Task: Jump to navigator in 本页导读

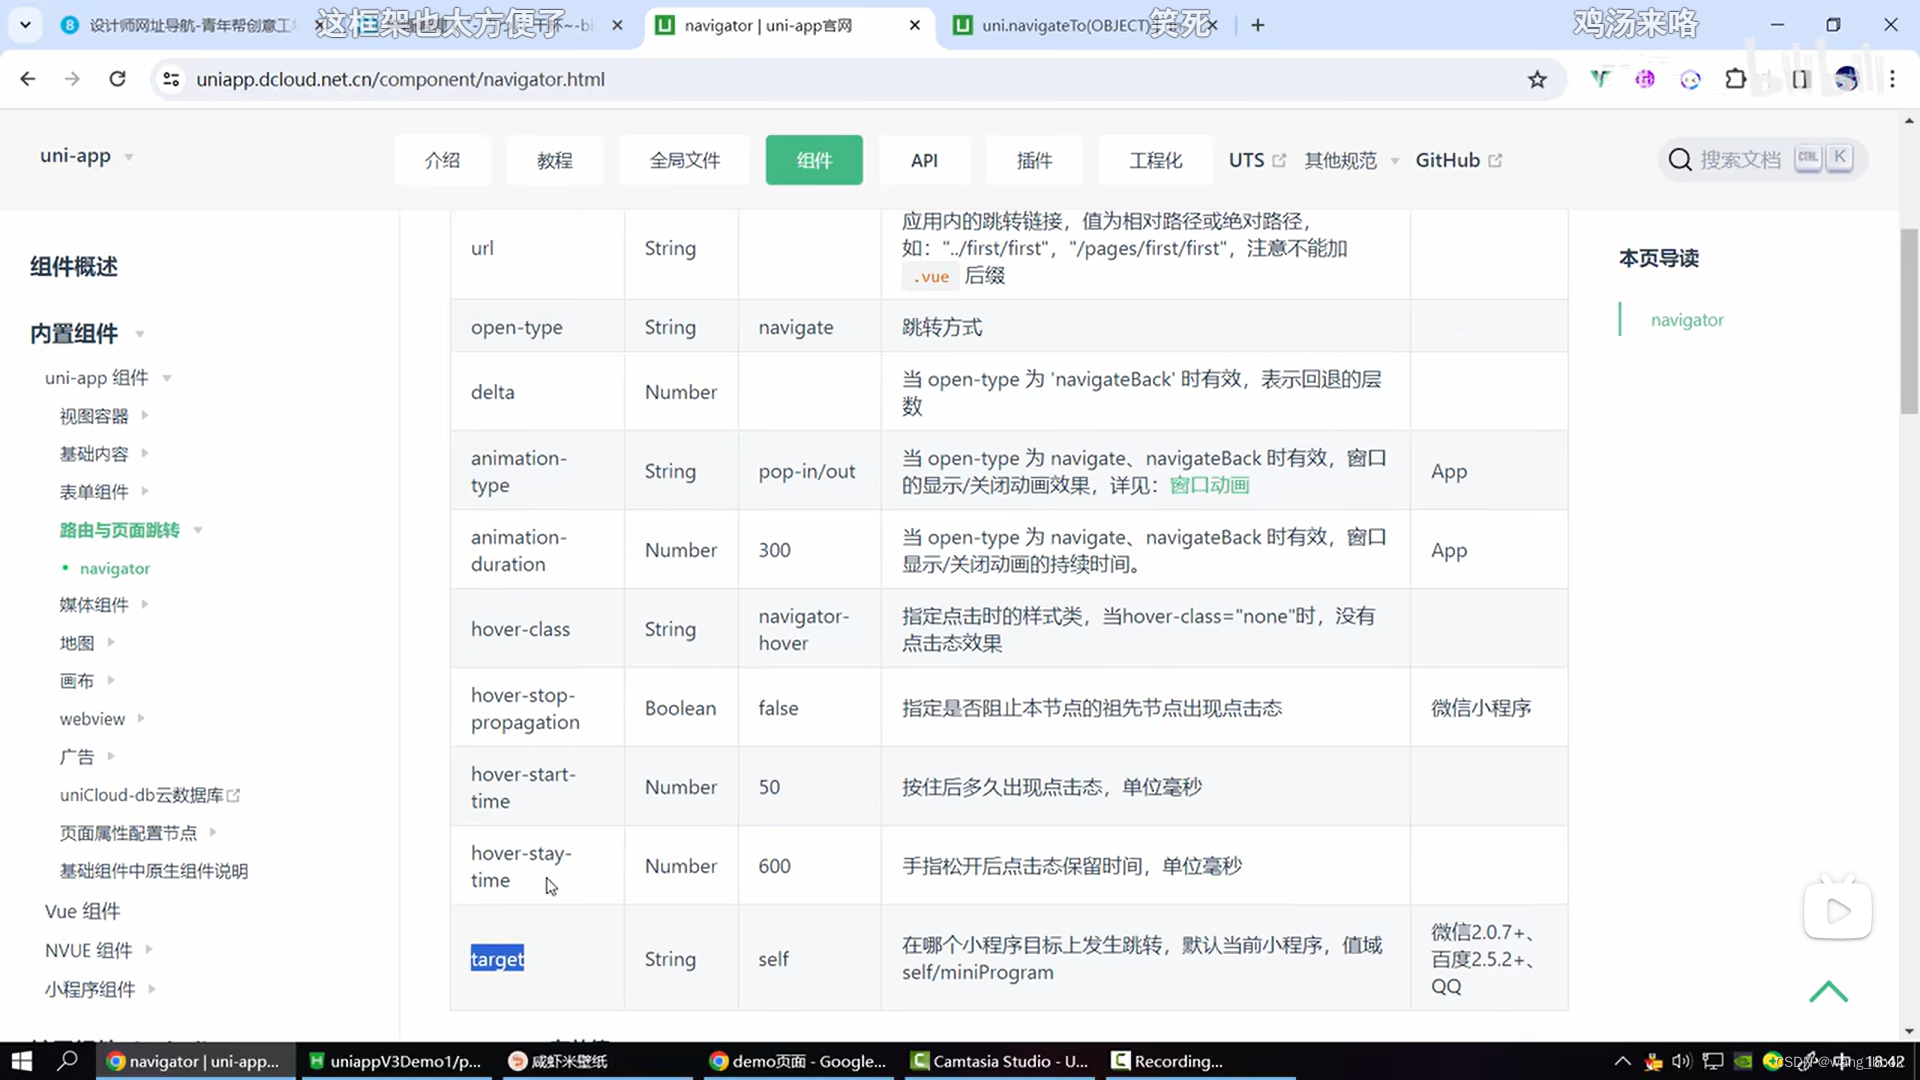Action: coord(1687,320)
